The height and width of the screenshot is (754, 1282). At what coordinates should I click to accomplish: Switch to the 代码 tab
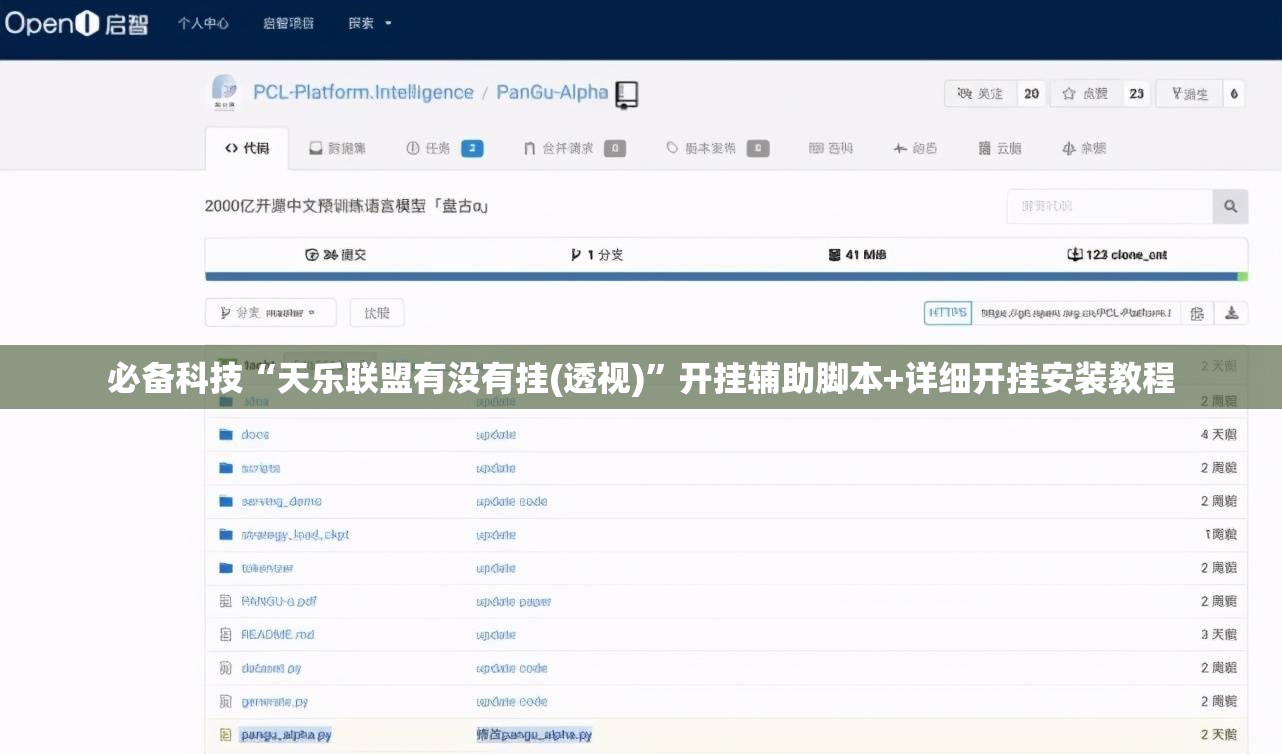click(247, 148)
